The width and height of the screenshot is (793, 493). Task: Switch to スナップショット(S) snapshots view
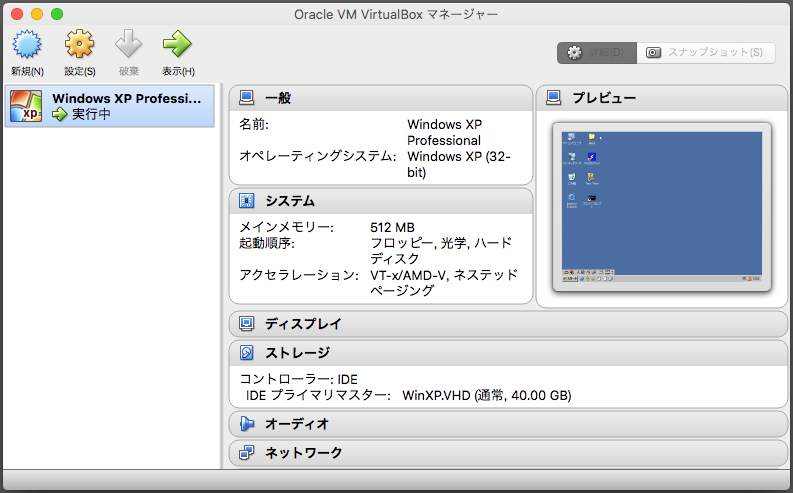tap(706, 53)
